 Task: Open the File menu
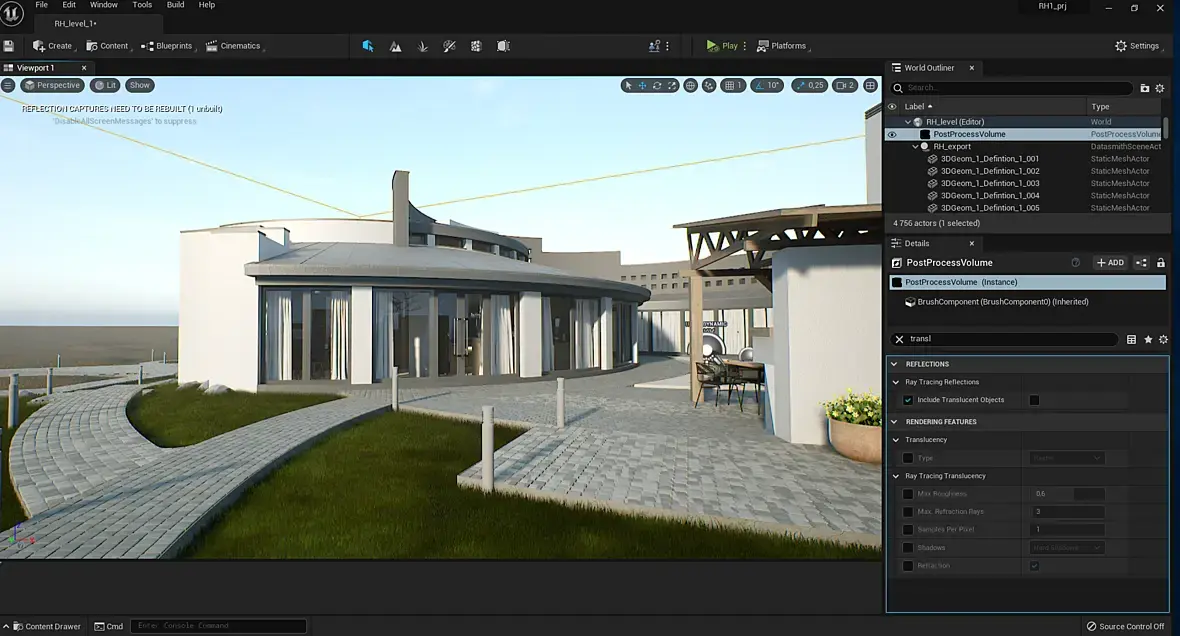pyautogui.click(x=41, y=5)
